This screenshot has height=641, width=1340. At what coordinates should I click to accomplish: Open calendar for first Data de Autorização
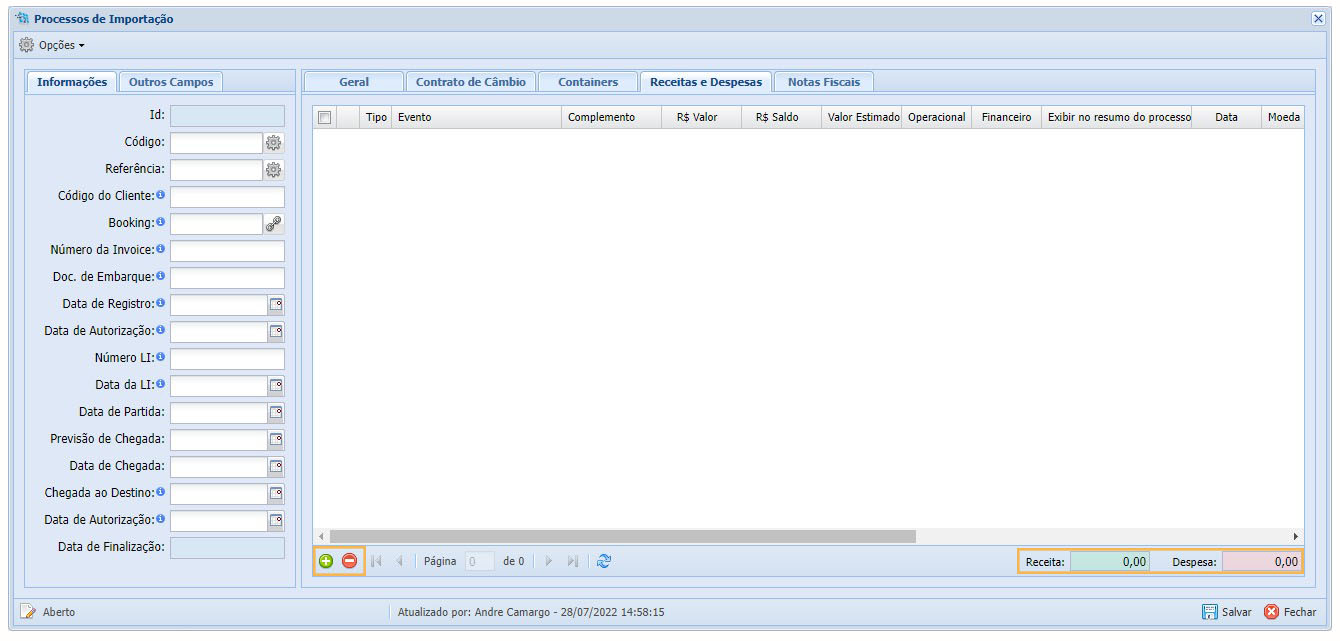tap(276, 332)
